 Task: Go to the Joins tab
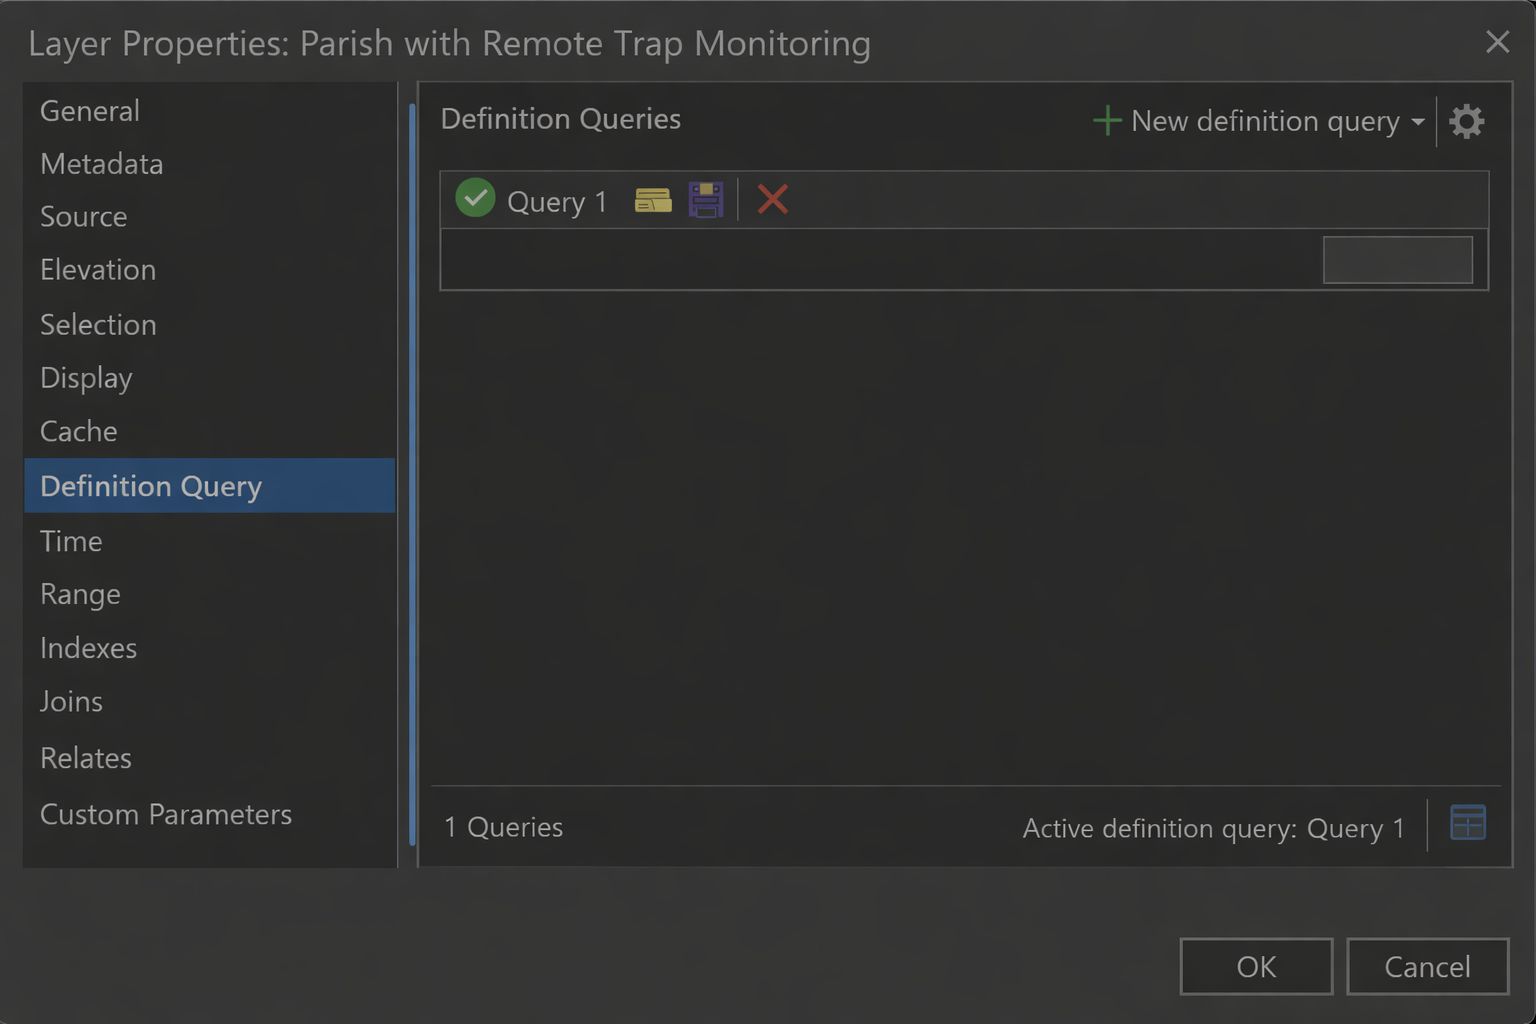[71, 702]
